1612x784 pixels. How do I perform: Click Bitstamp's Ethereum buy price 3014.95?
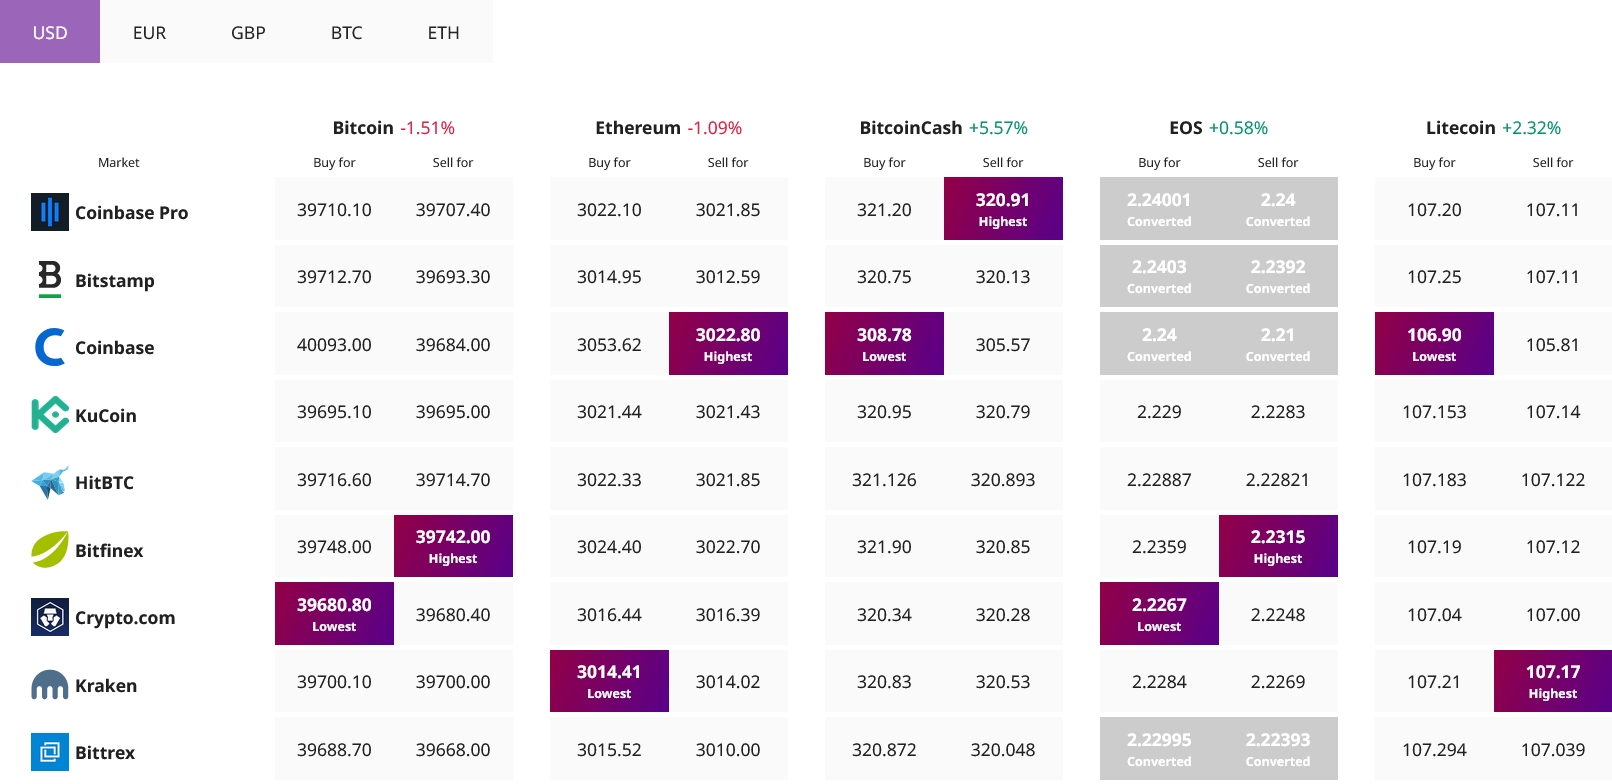pyautogui.click(x=609, y=277)
